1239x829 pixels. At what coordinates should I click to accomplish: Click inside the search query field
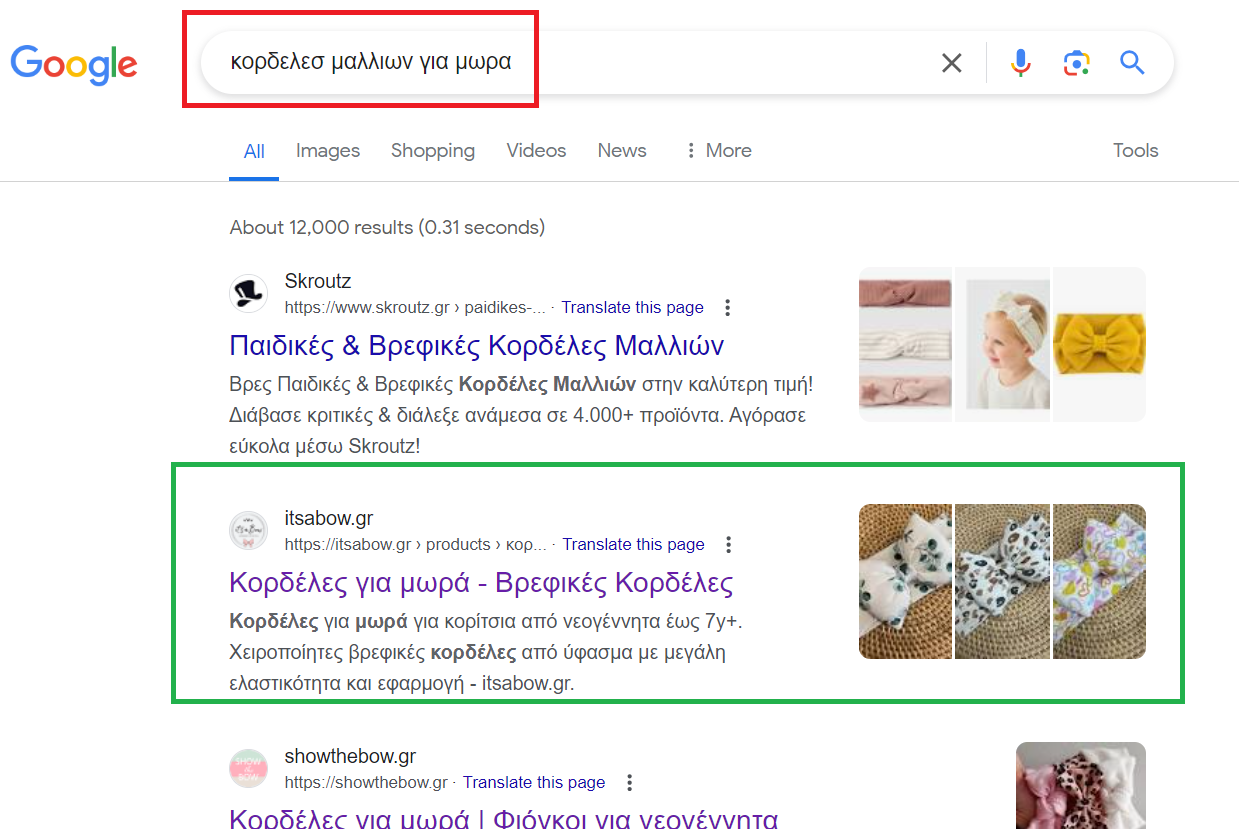pos(580,62)
